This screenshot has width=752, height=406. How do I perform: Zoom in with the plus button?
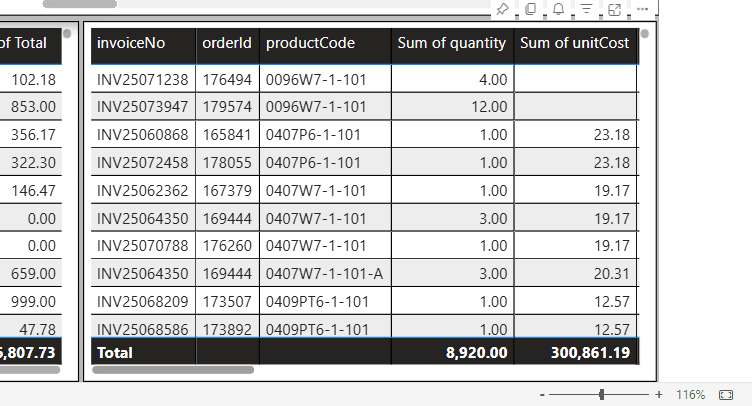(x=658, y=395)
